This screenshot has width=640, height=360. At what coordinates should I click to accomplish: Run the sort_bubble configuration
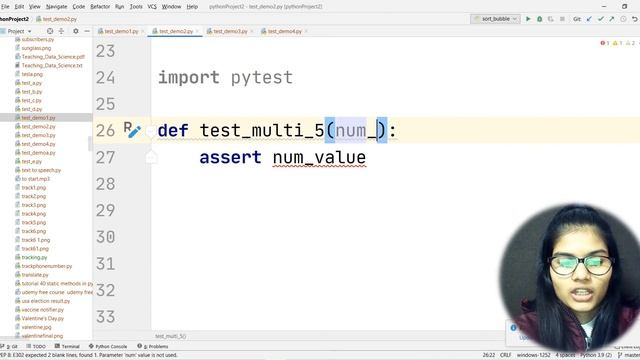(528, 19)
